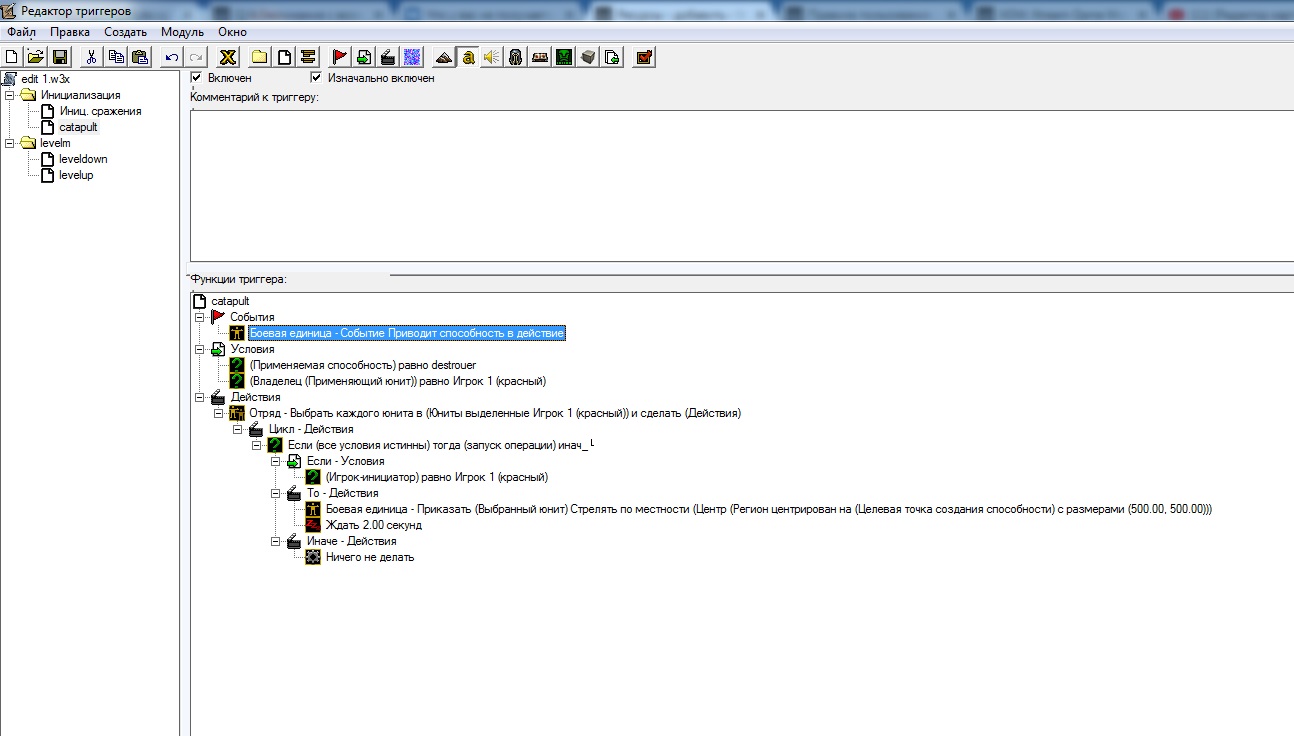The height and width of the screenshot is (736, 1294).
Task: Toggle the "Включен" checkbox
Action: click(196, 77)
